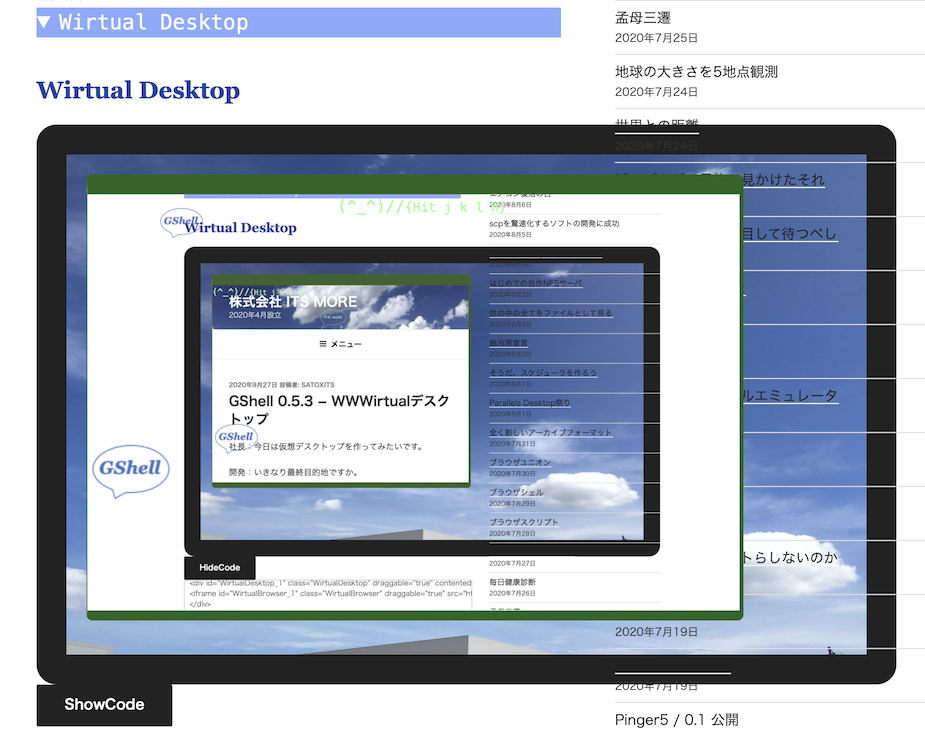The image size is (925, 733).
Task: Open the Parallels Desktop祭り link
Action: pyautogui.click(x=530, y=402)
